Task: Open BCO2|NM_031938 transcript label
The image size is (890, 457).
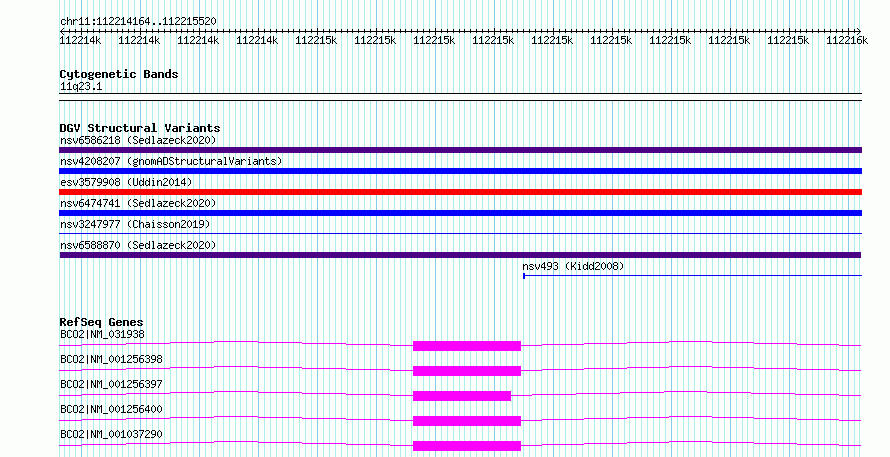Action: click(102, 334)
